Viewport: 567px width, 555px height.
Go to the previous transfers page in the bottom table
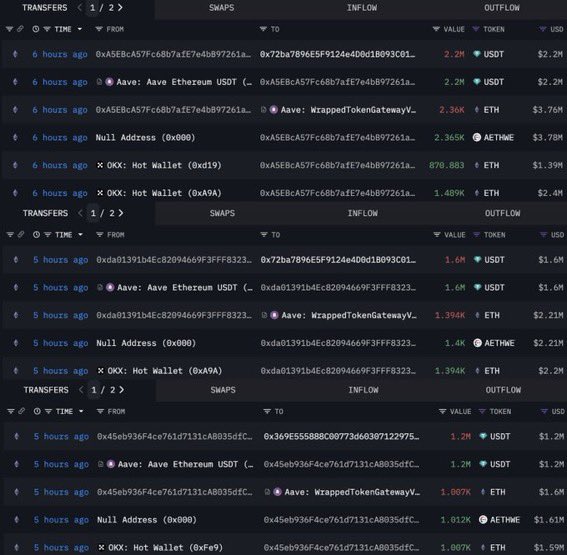(x=81, y=390)
